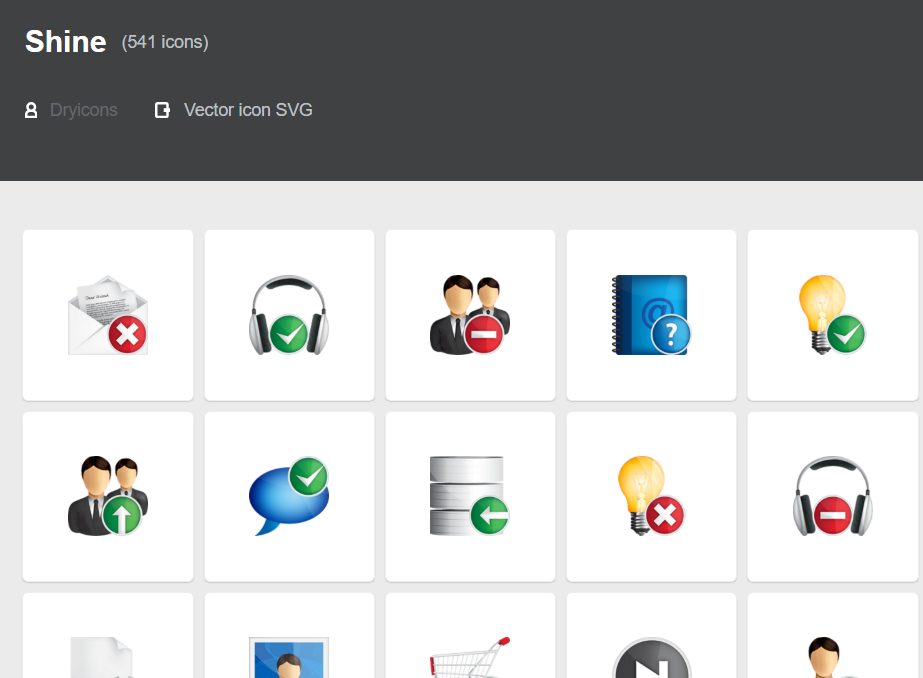This screenshot has width=923, height=678.
Task: Click the Shine pack title
Action: click(x=66, y=41)
